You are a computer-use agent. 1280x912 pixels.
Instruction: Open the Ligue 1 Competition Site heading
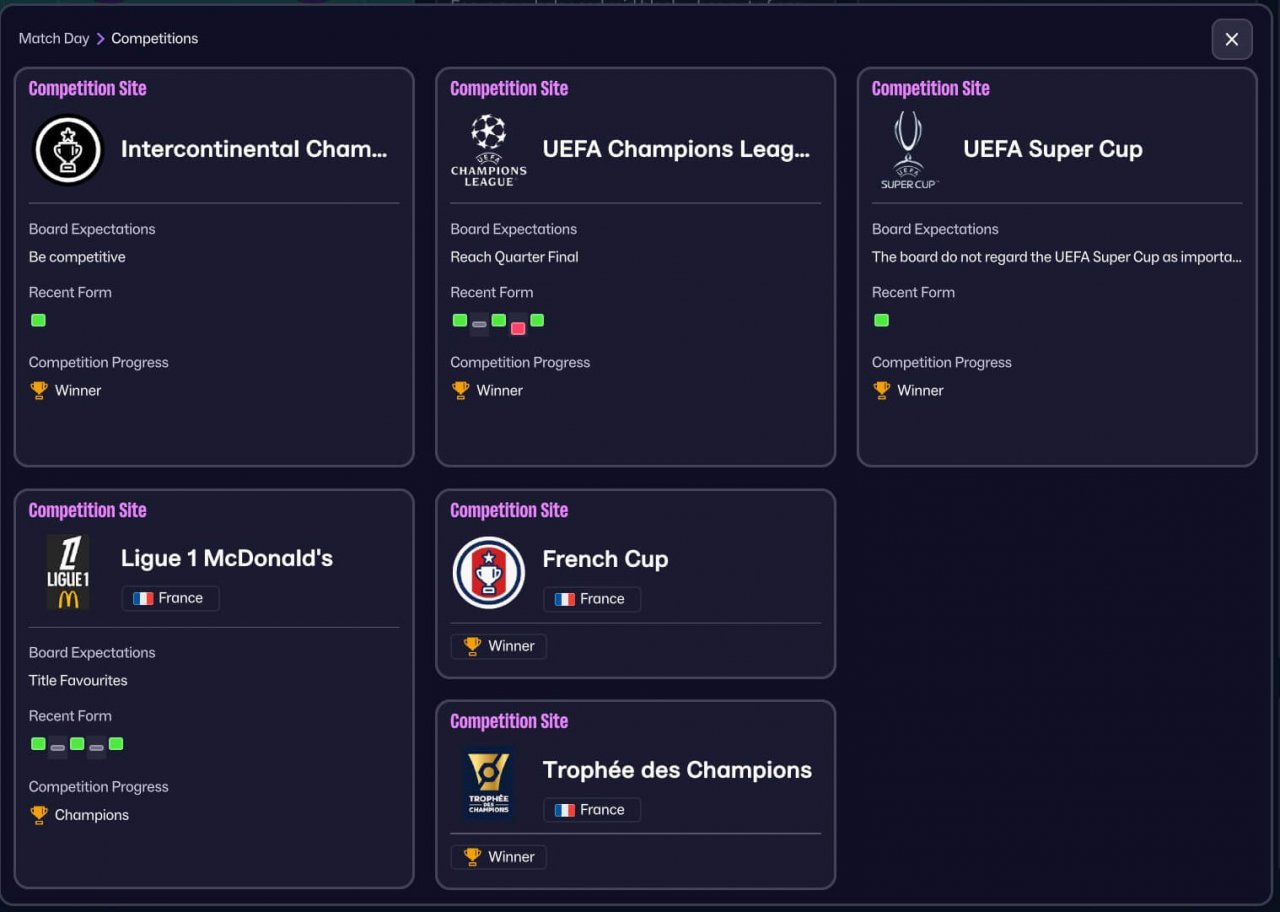[87, 510]
